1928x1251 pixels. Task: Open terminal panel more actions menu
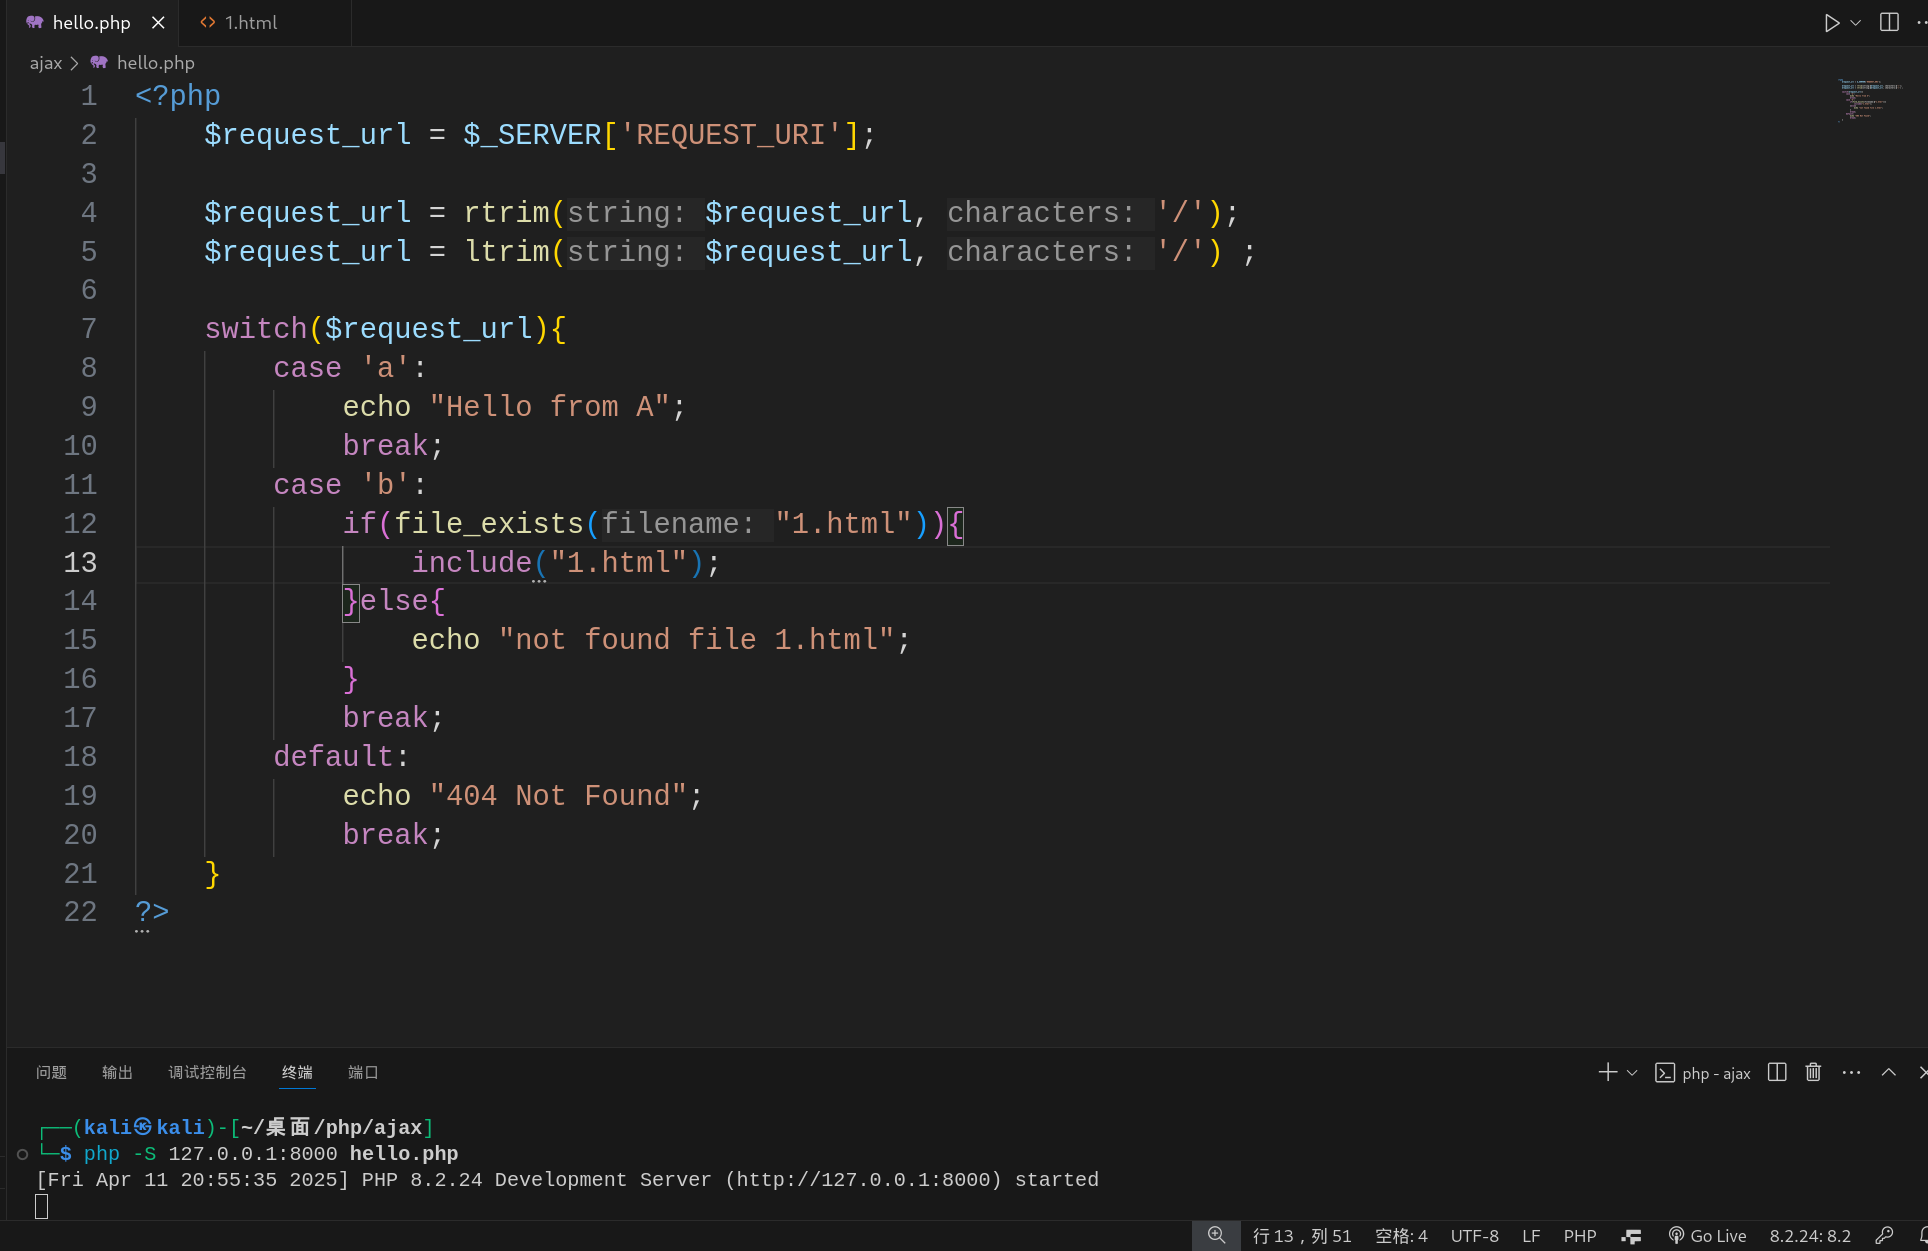1851,1072
